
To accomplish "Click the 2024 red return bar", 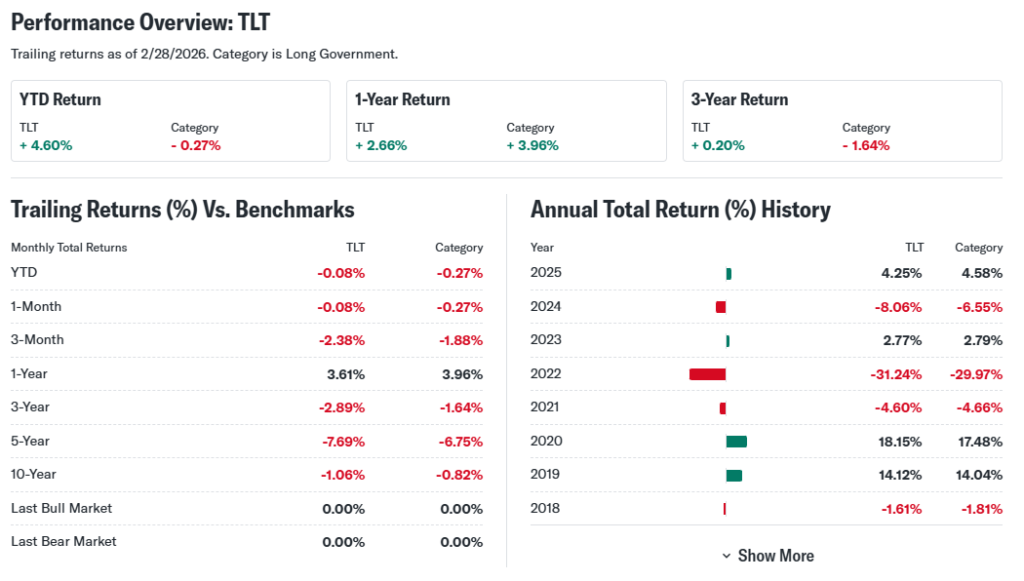I will [x=721, y=307].
